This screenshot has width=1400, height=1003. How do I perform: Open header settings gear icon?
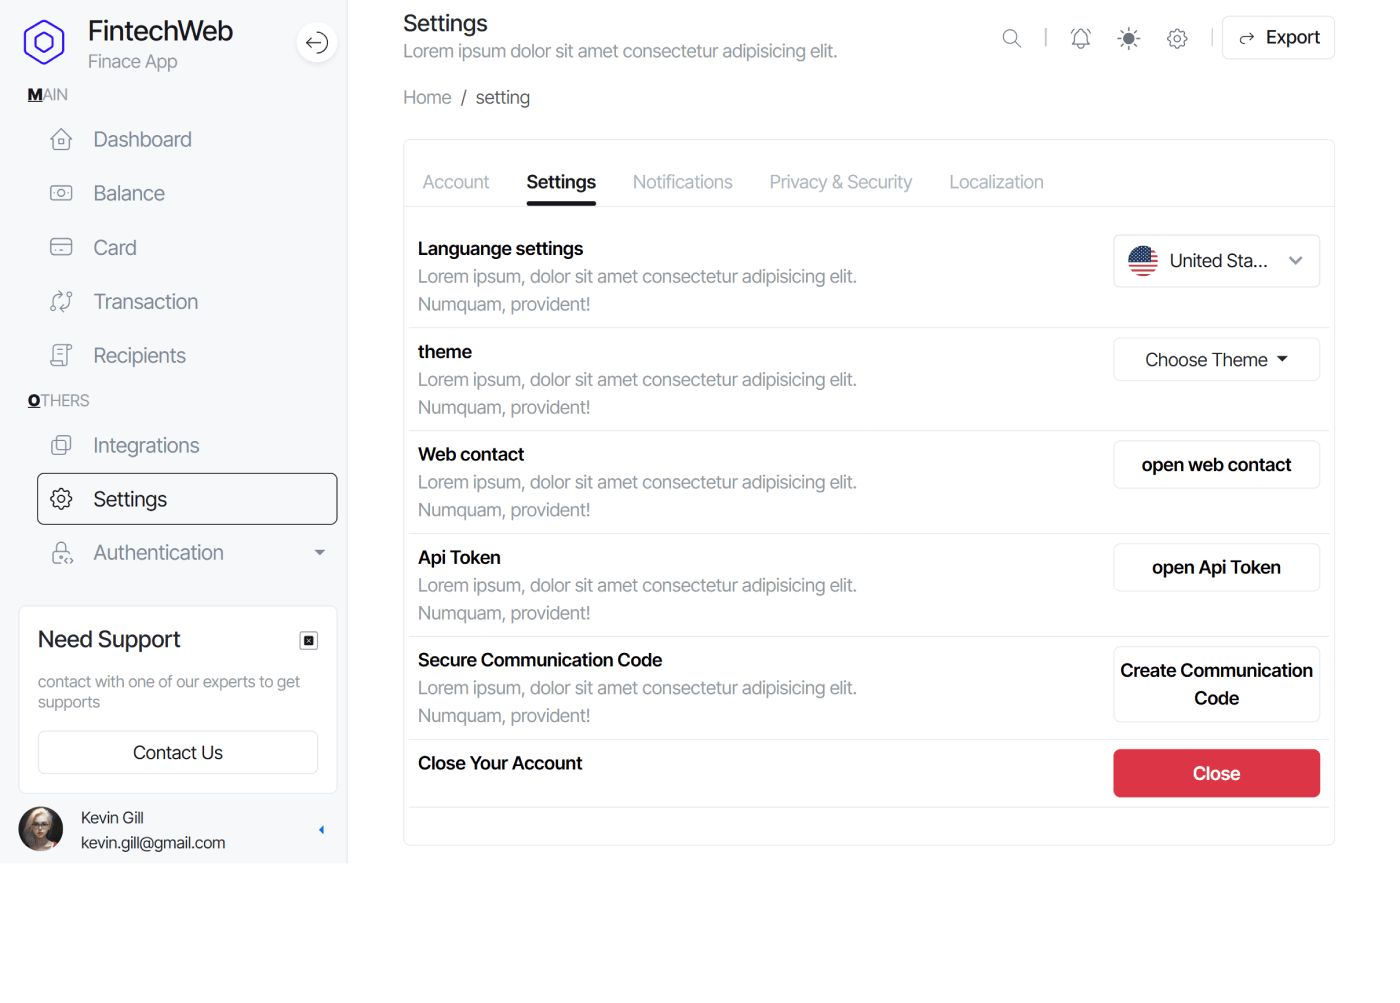[x=1177, y=38]
